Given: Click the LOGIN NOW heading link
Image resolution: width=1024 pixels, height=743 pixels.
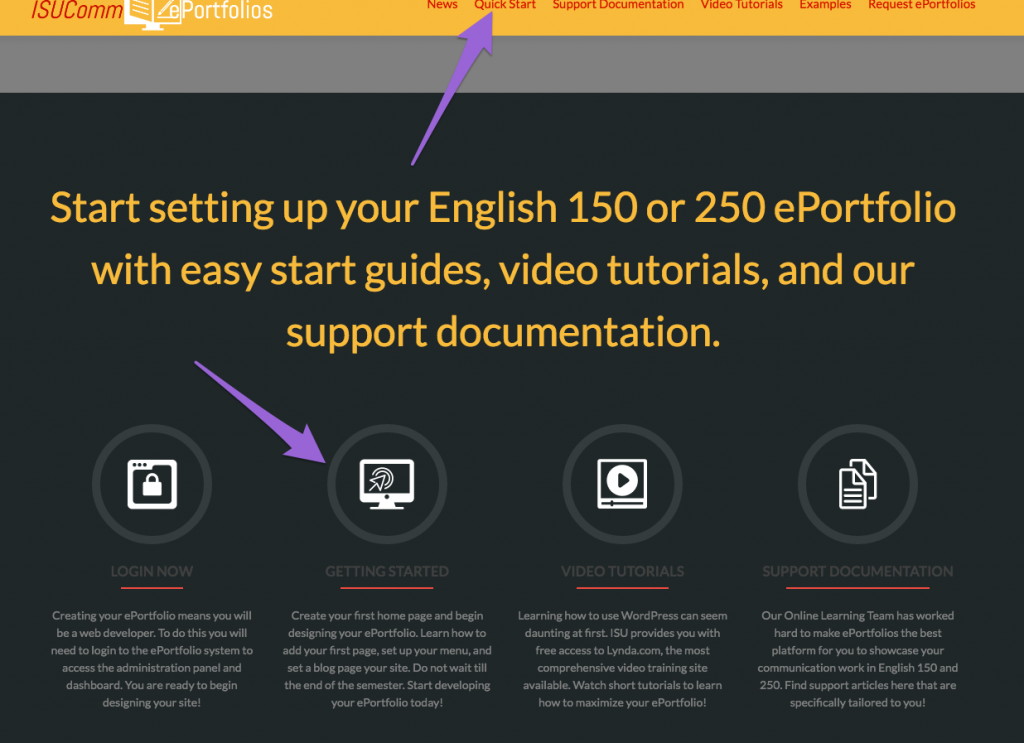Looking at the screenshot, I should [152, 571].
